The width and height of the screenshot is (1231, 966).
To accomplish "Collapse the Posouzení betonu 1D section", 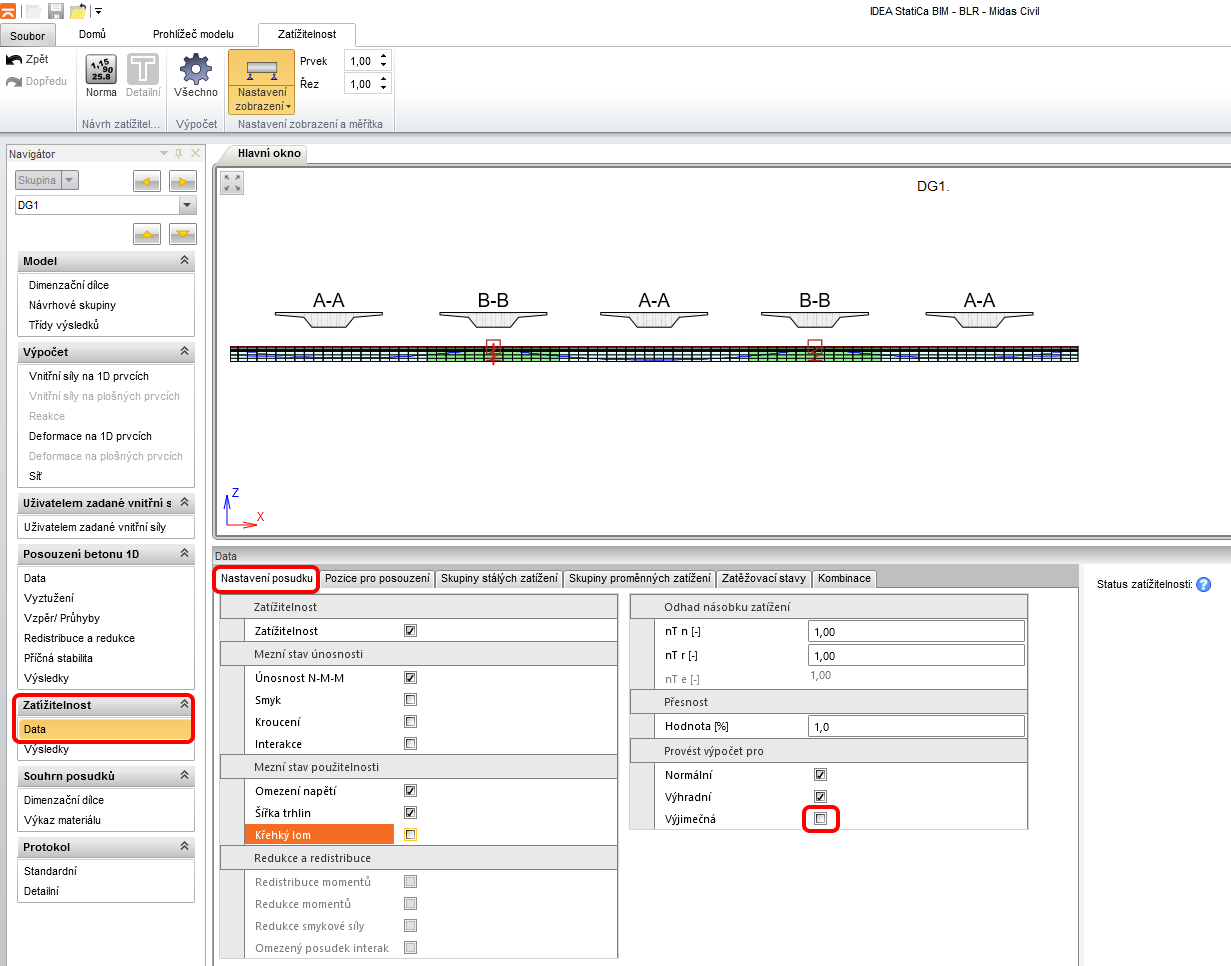I will pyautogui.click(x=184, y=553).
